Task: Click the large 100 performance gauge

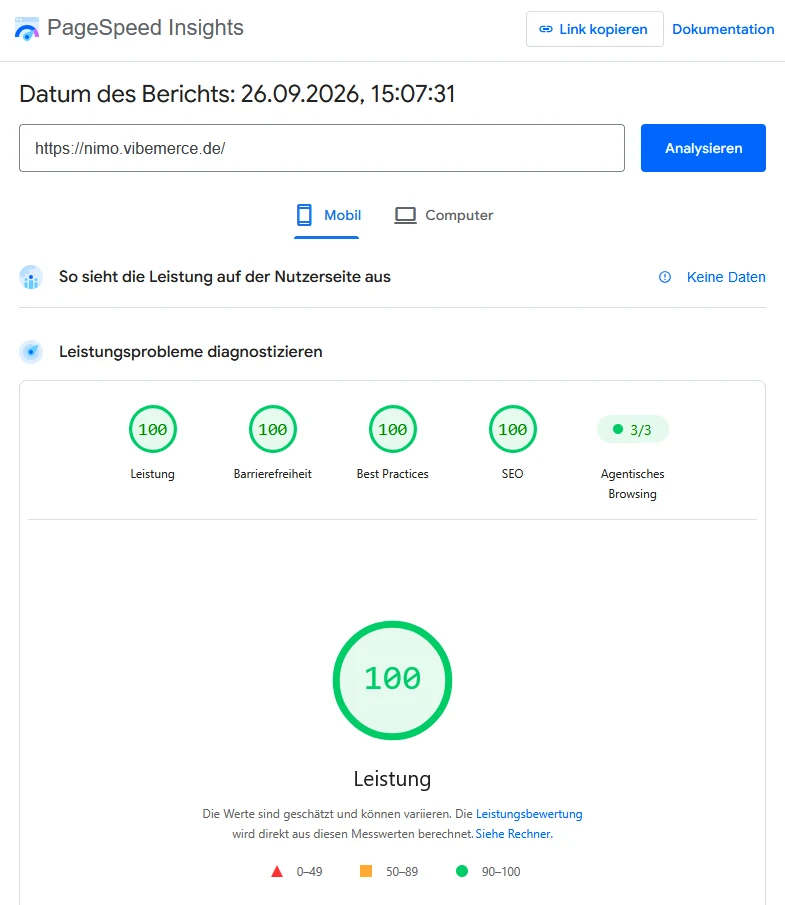Action: click(392, 680)
